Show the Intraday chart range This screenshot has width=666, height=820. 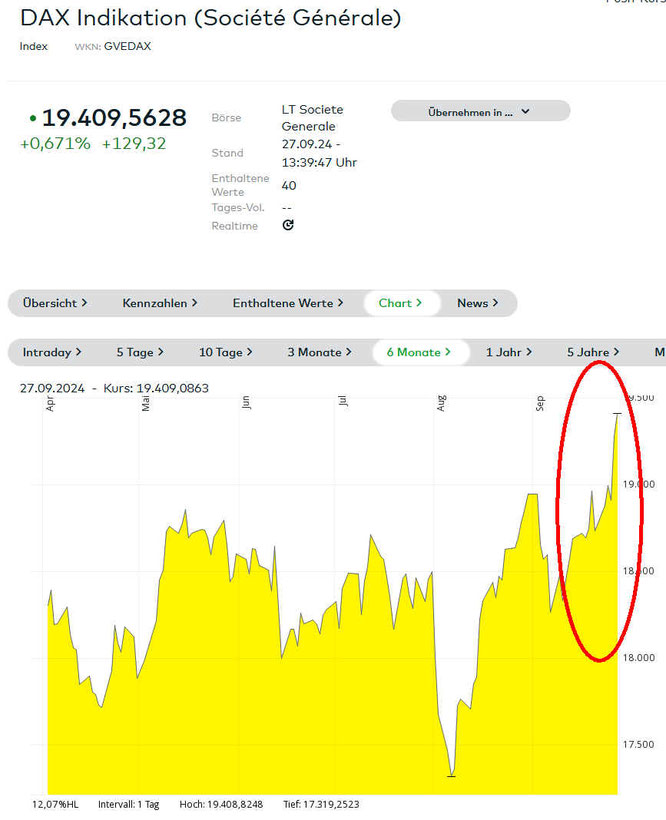click(x=52, y=352)
